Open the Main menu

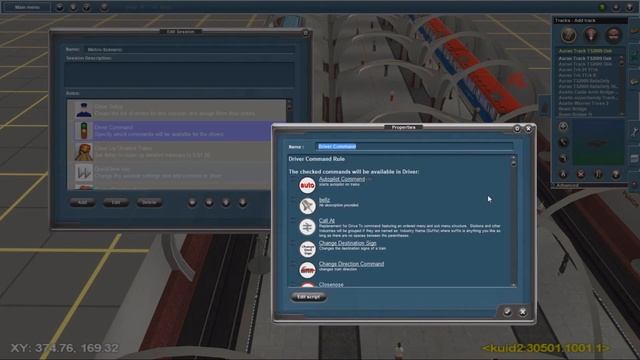pyautogui.click(x=27, y=7)
